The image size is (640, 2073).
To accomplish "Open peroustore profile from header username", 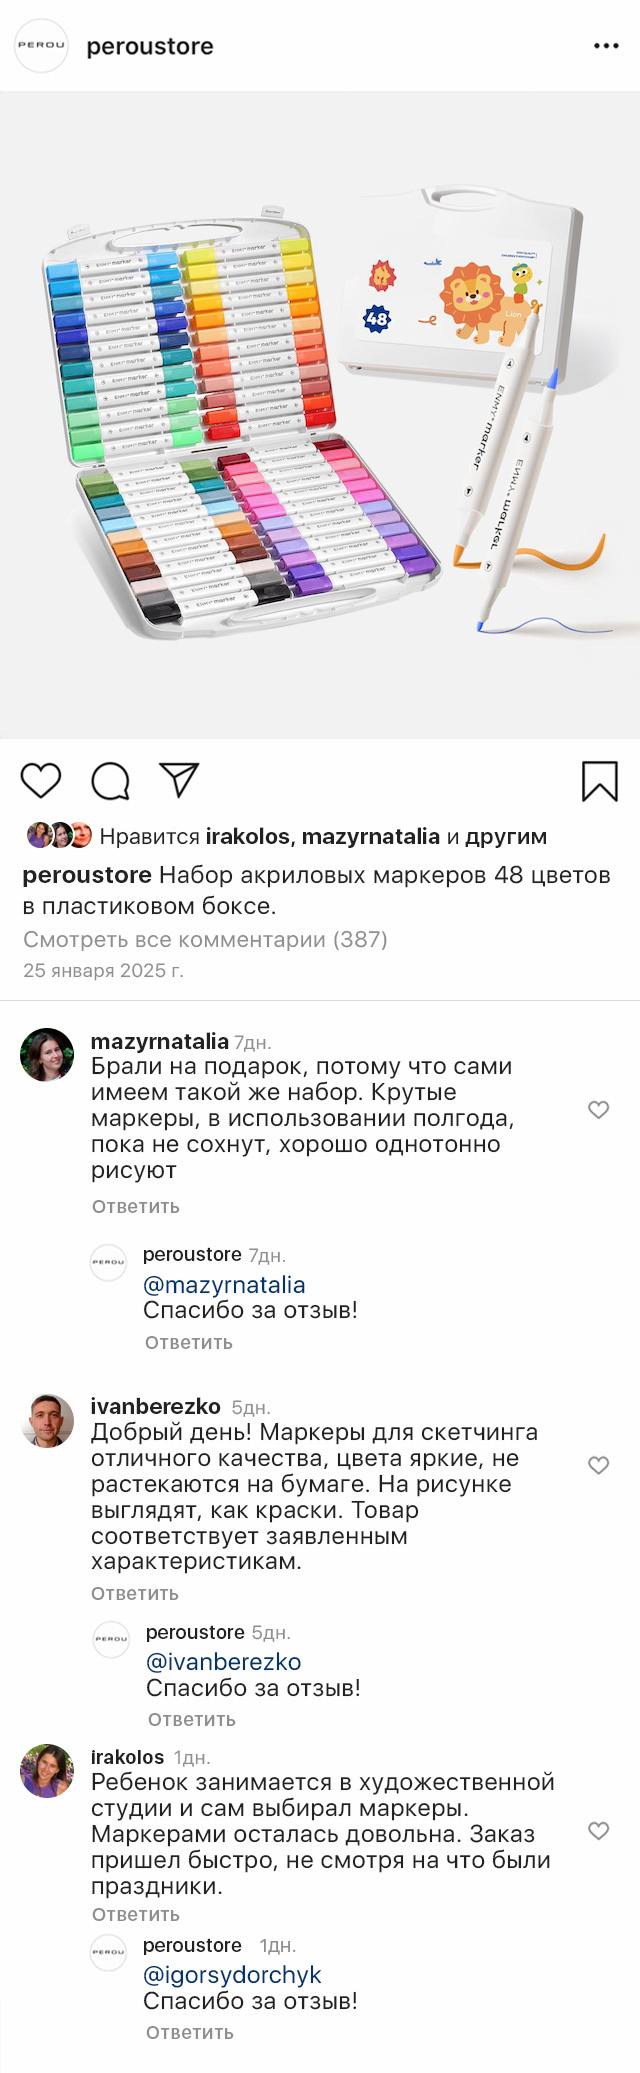I will coord(150,46).
